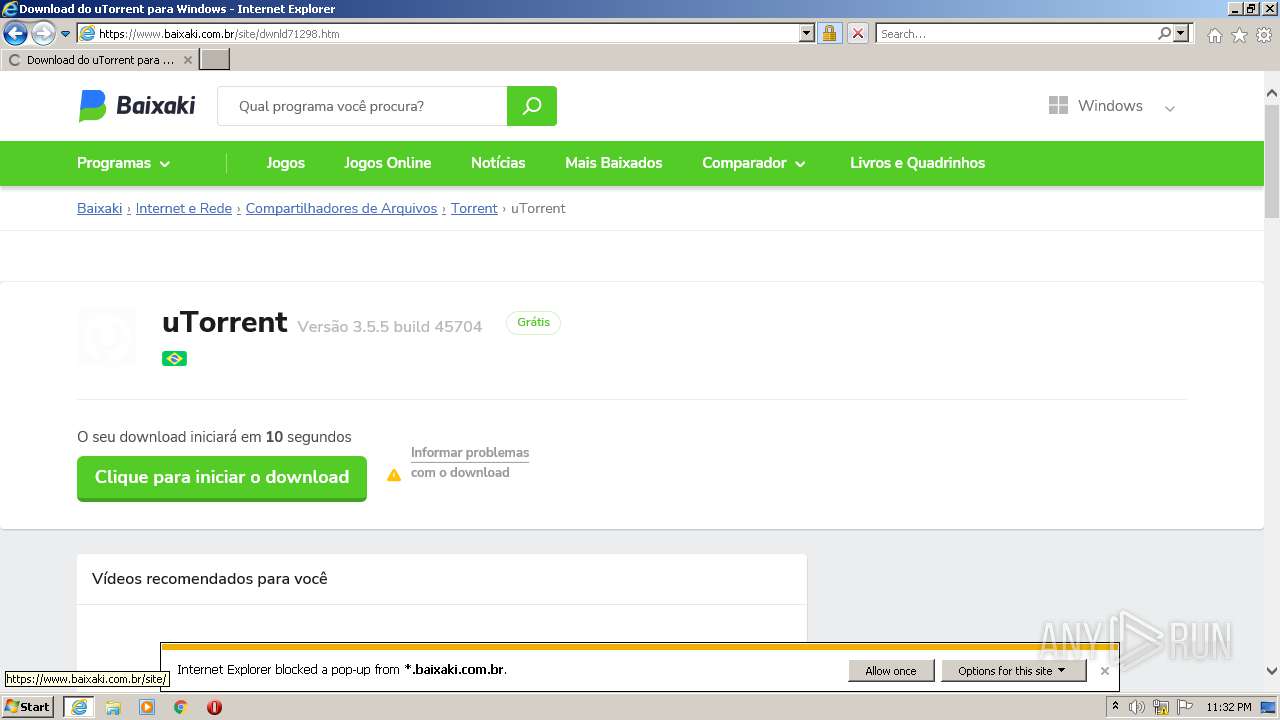Click the Brazil flag language icon

[174, 358]
